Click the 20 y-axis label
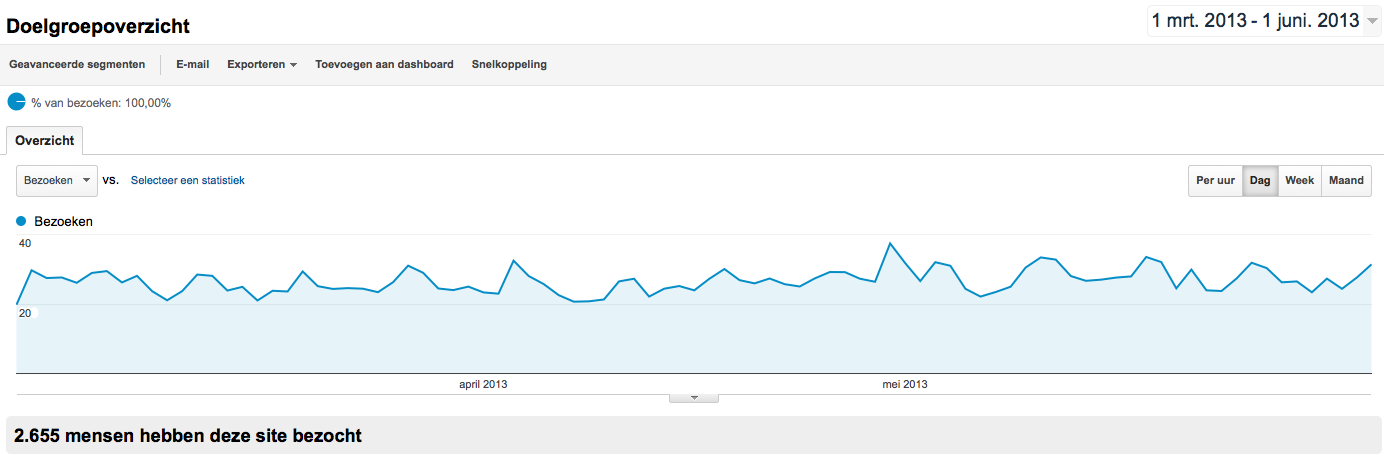This screenshot has width=1384, height=460. (x=25, y=313)
